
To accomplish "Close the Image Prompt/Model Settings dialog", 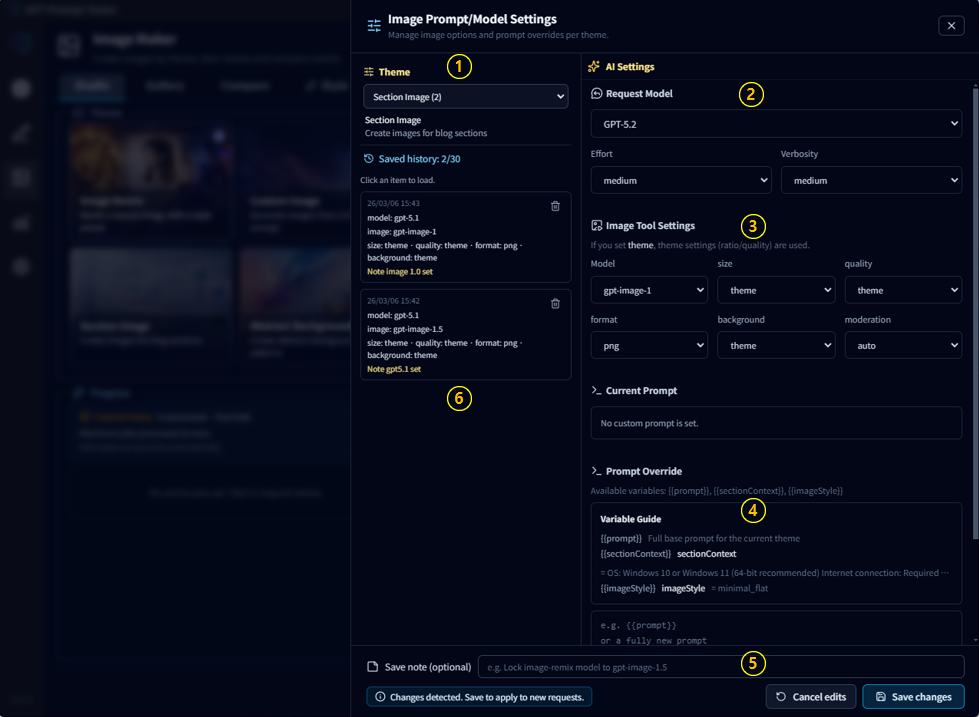I will coord(951,26).
